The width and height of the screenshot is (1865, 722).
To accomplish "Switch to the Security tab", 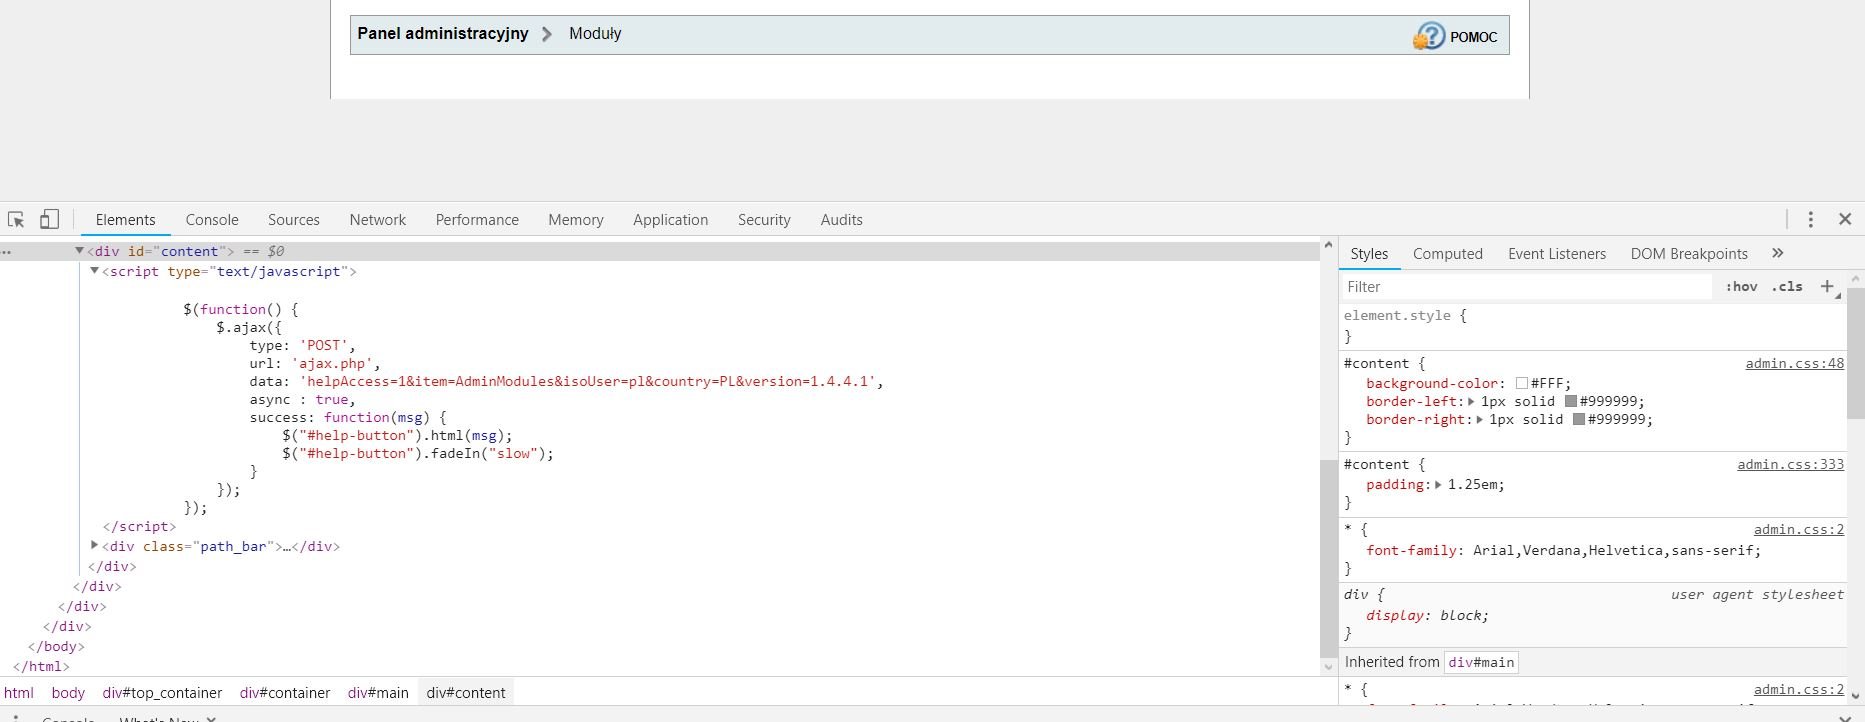I will [x=764, y=220].
